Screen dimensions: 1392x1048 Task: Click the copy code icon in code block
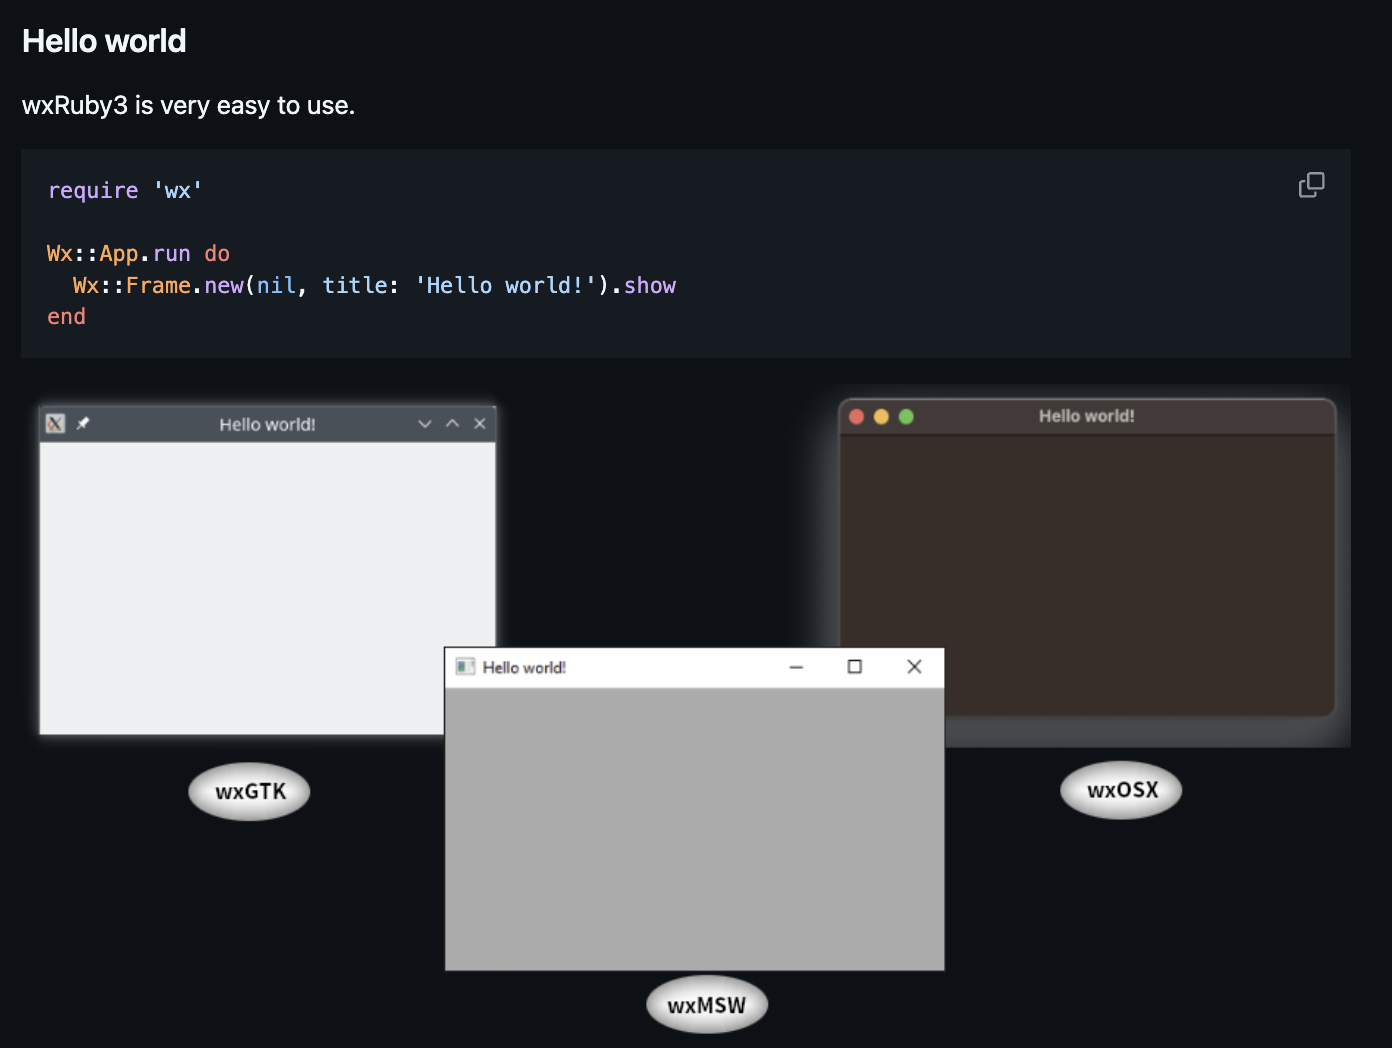click(1311, 185)
